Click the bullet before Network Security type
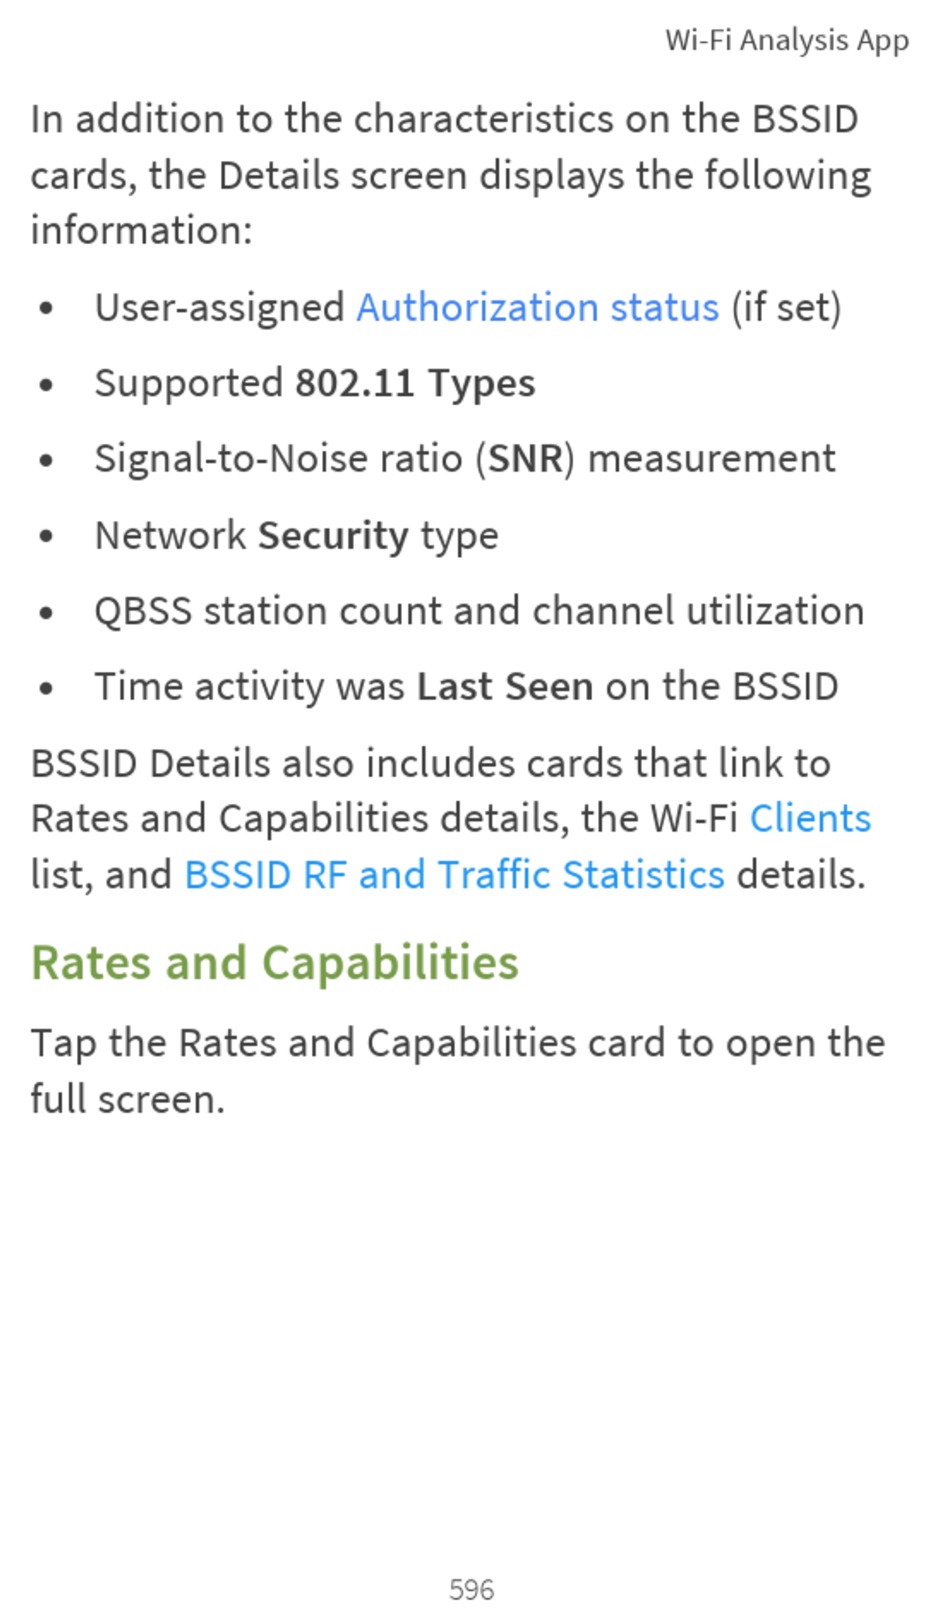The image size is (950, 1622). [x=46, y=537]
